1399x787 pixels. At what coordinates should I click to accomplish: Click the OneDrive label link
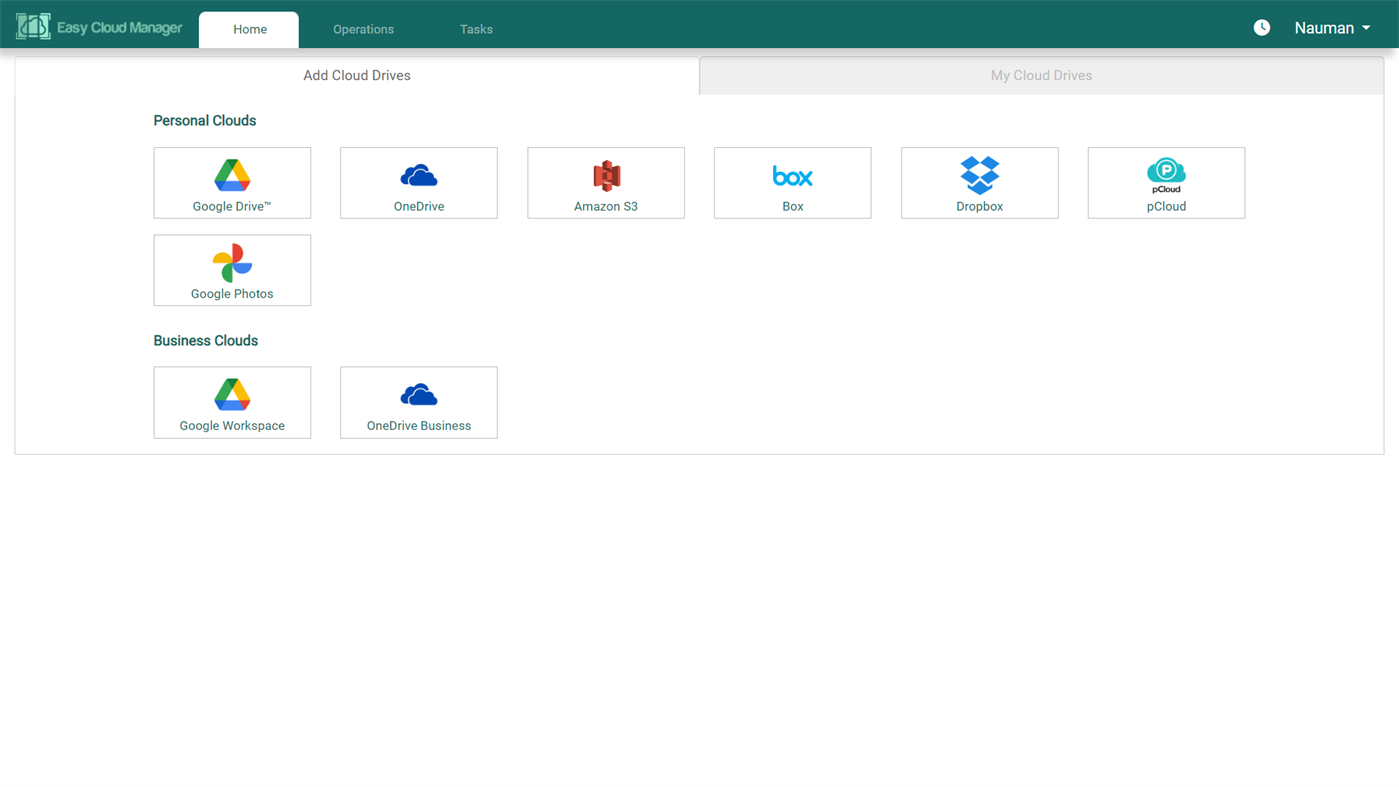click(418, 205)
